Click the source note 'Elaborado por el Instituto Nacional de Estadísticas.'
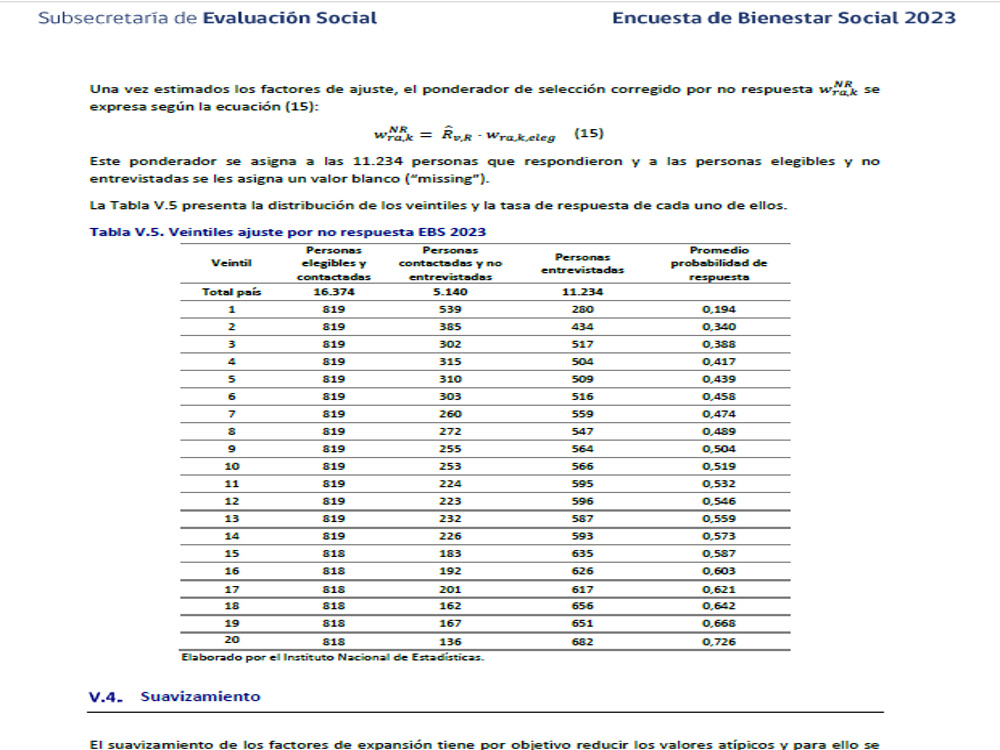This screenshot has width=1000, height=750. [332, 658]
